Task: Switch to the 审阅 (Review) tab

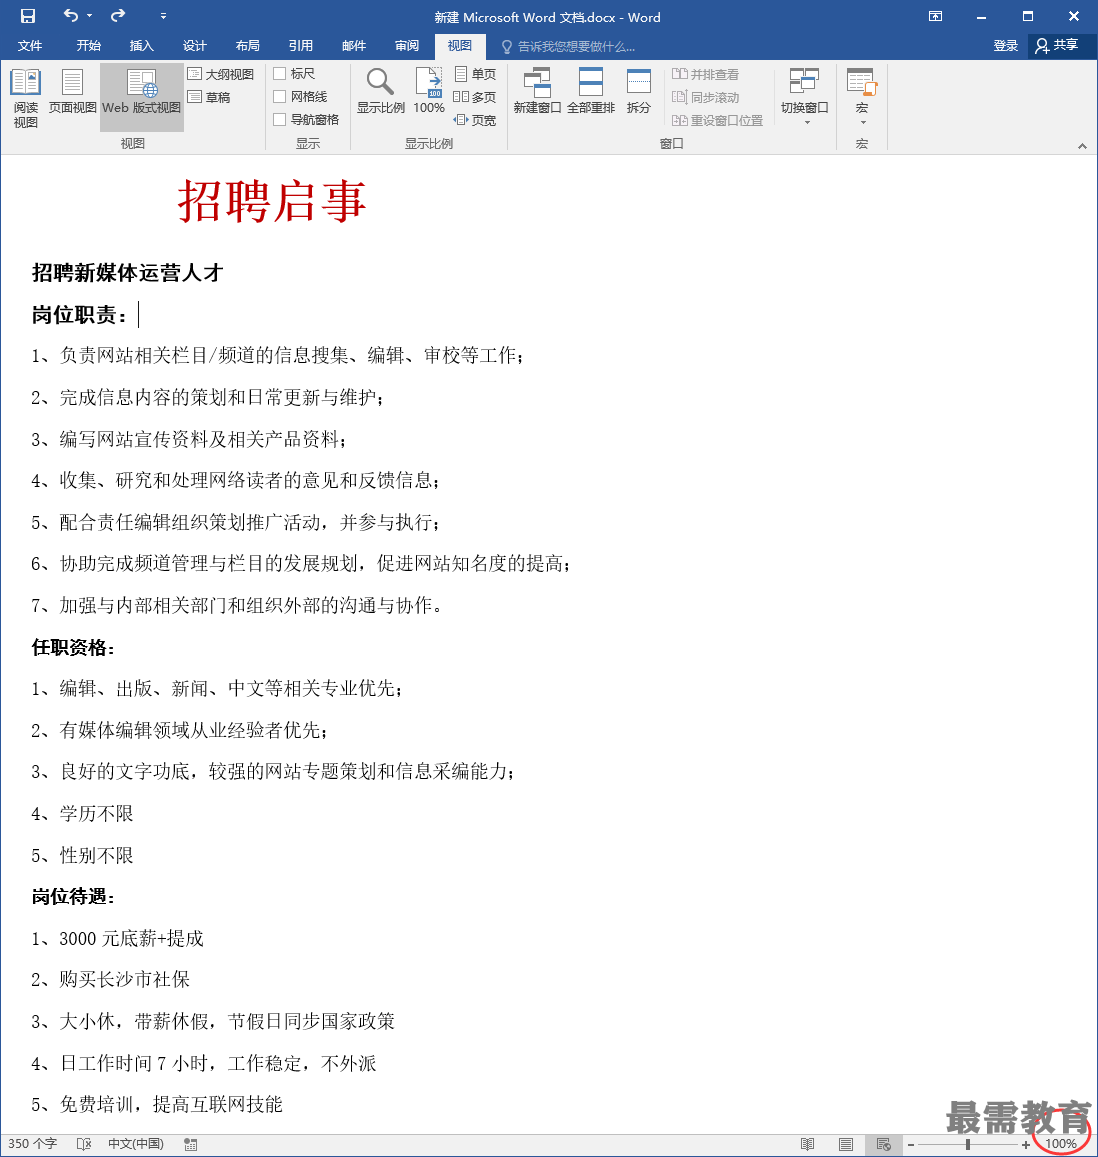Action: [407, 46]
